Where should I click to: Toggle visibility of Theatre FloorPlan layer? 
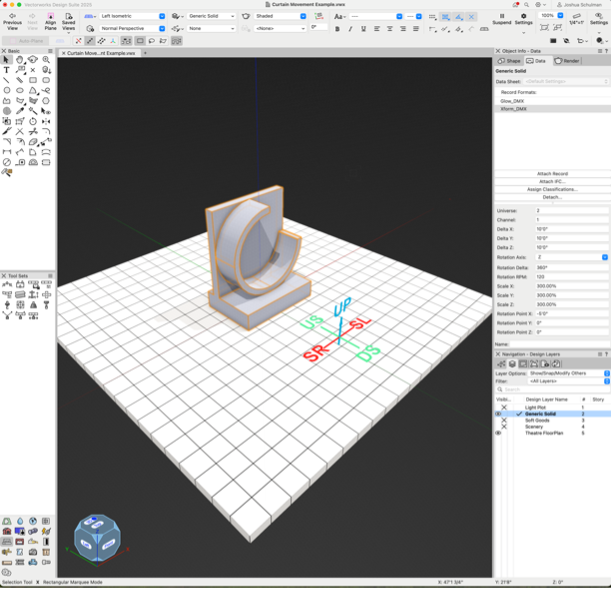[499, 433]
